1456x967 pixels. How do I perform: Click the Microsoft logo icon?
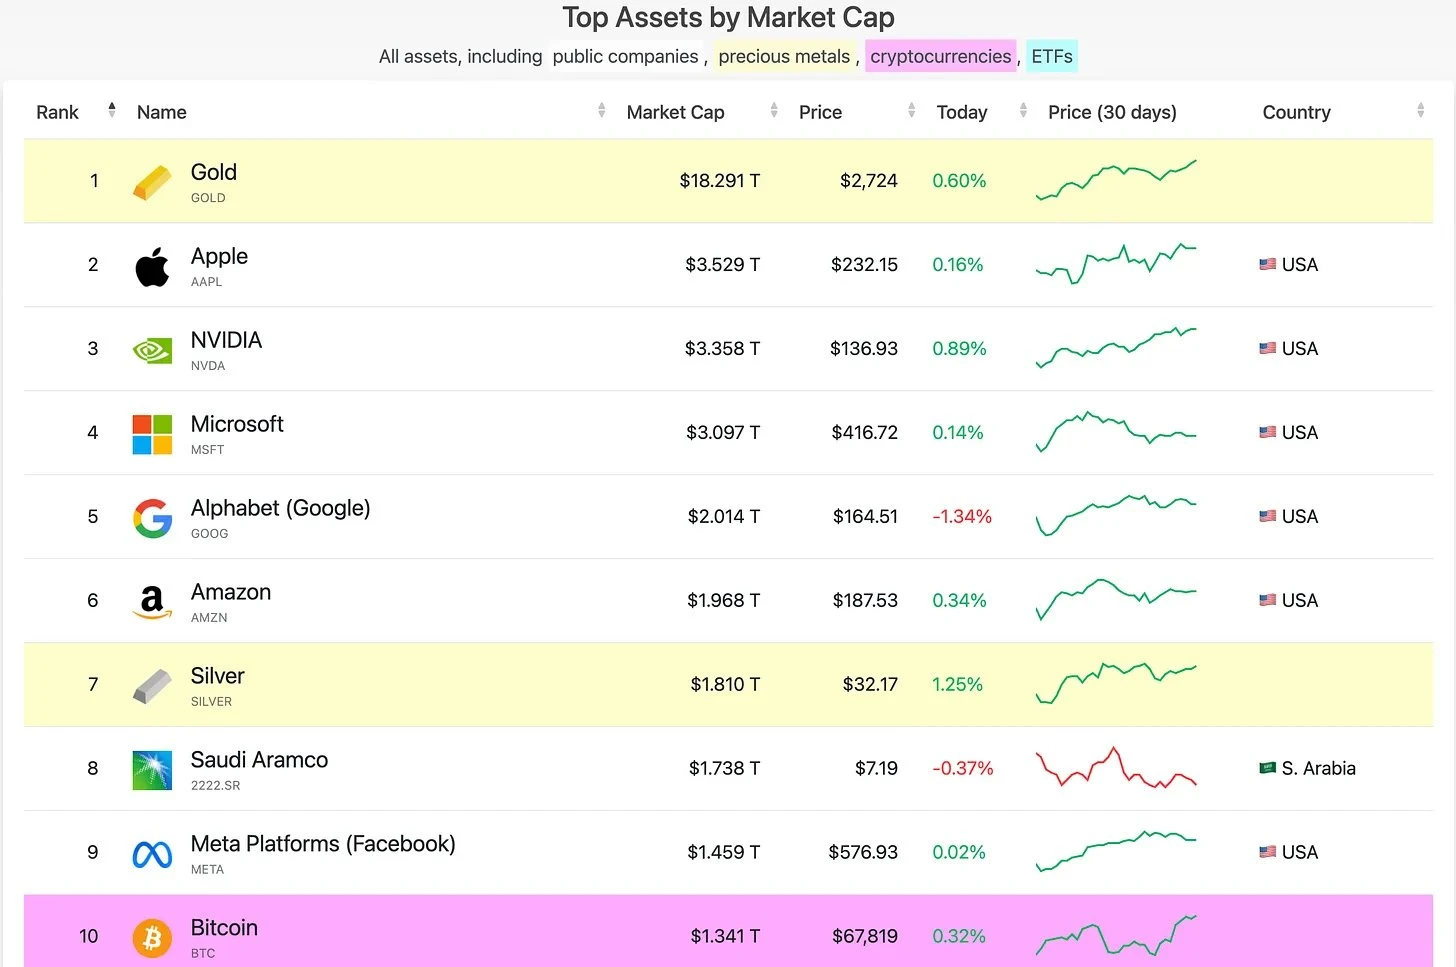pos(152,434)
